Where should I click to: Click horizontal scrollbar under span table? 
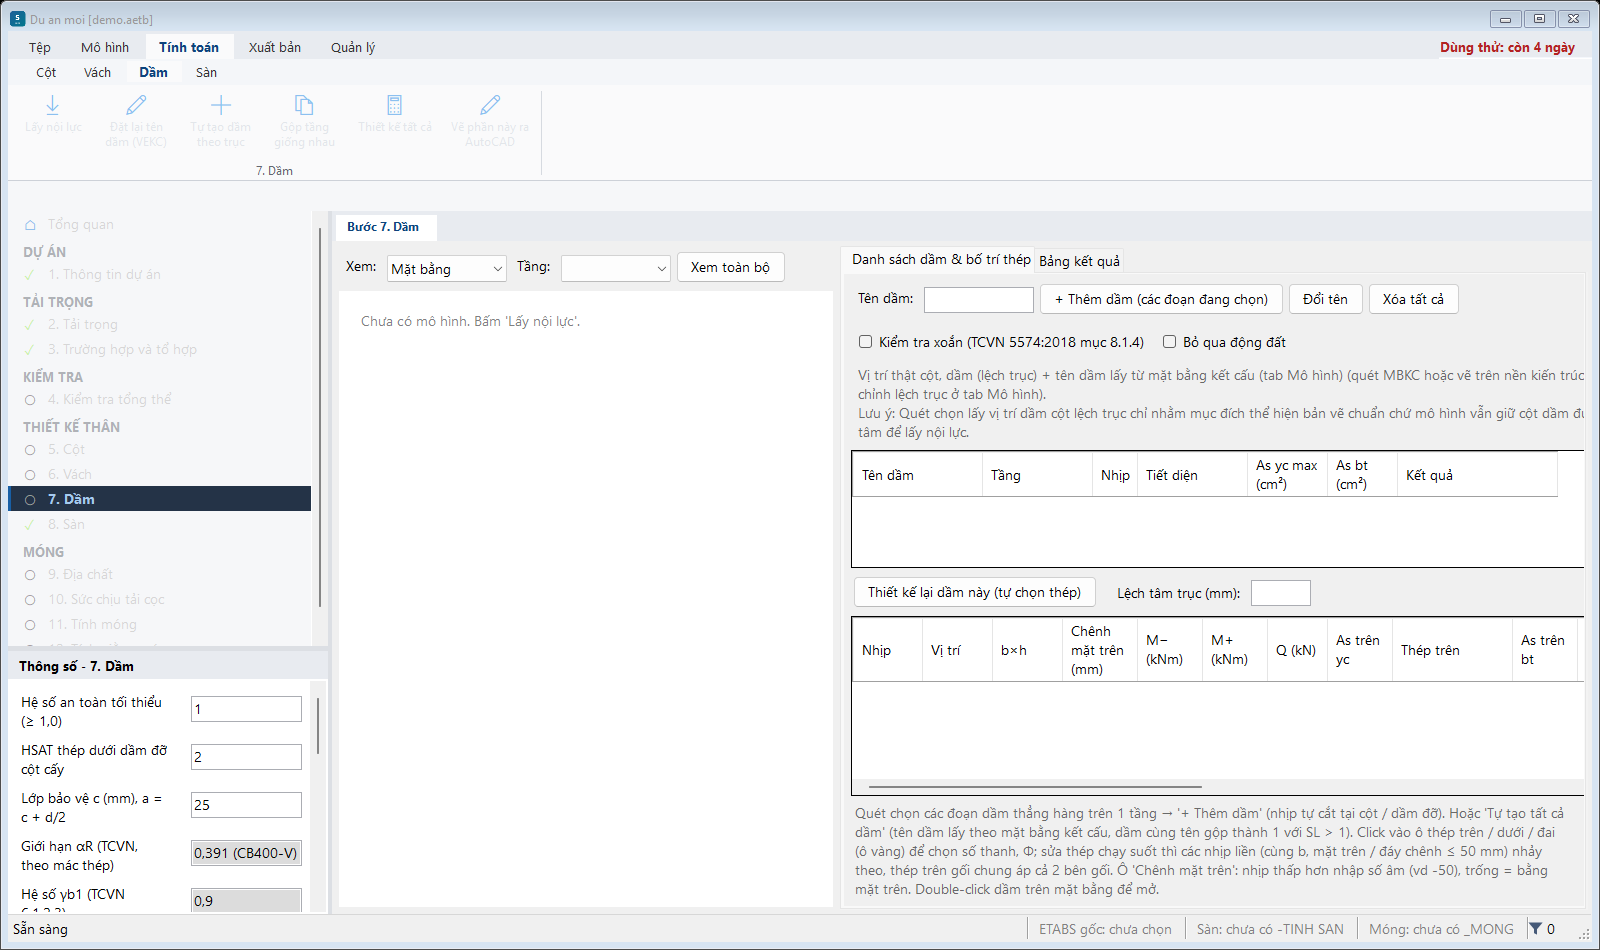1035,787
